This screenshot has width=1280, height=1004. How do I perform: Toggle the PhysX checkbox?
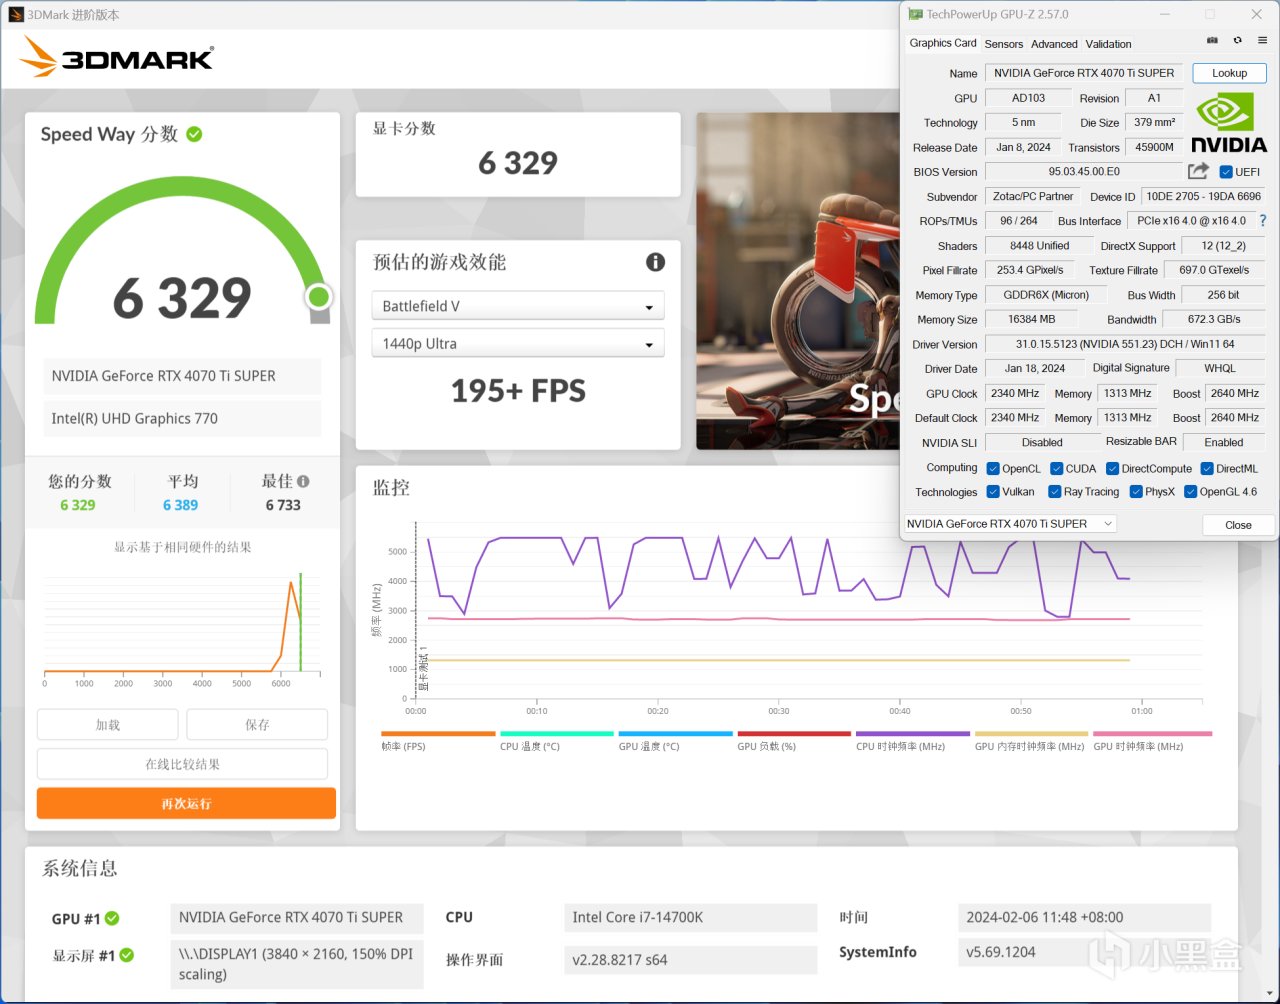[1136, 492]
